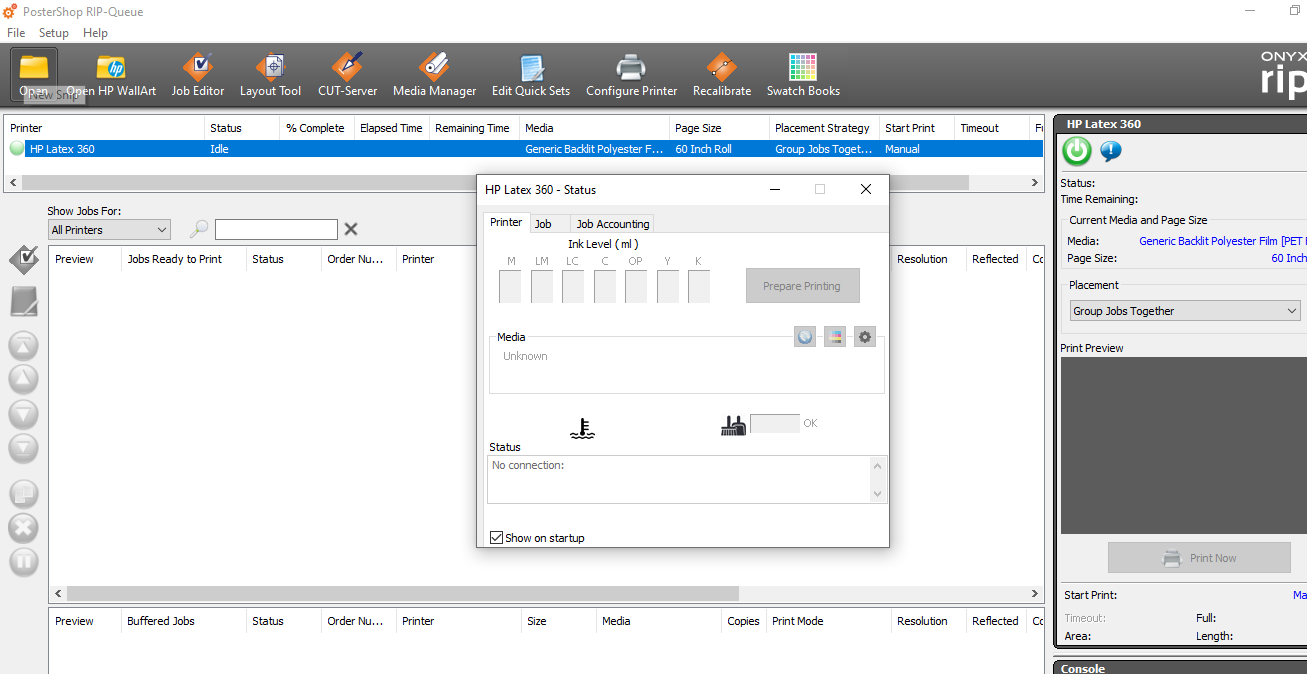Viewport: 1307px width, 674px height.
Task: Click the Placement Strategy column header
Action: point(824,128)
